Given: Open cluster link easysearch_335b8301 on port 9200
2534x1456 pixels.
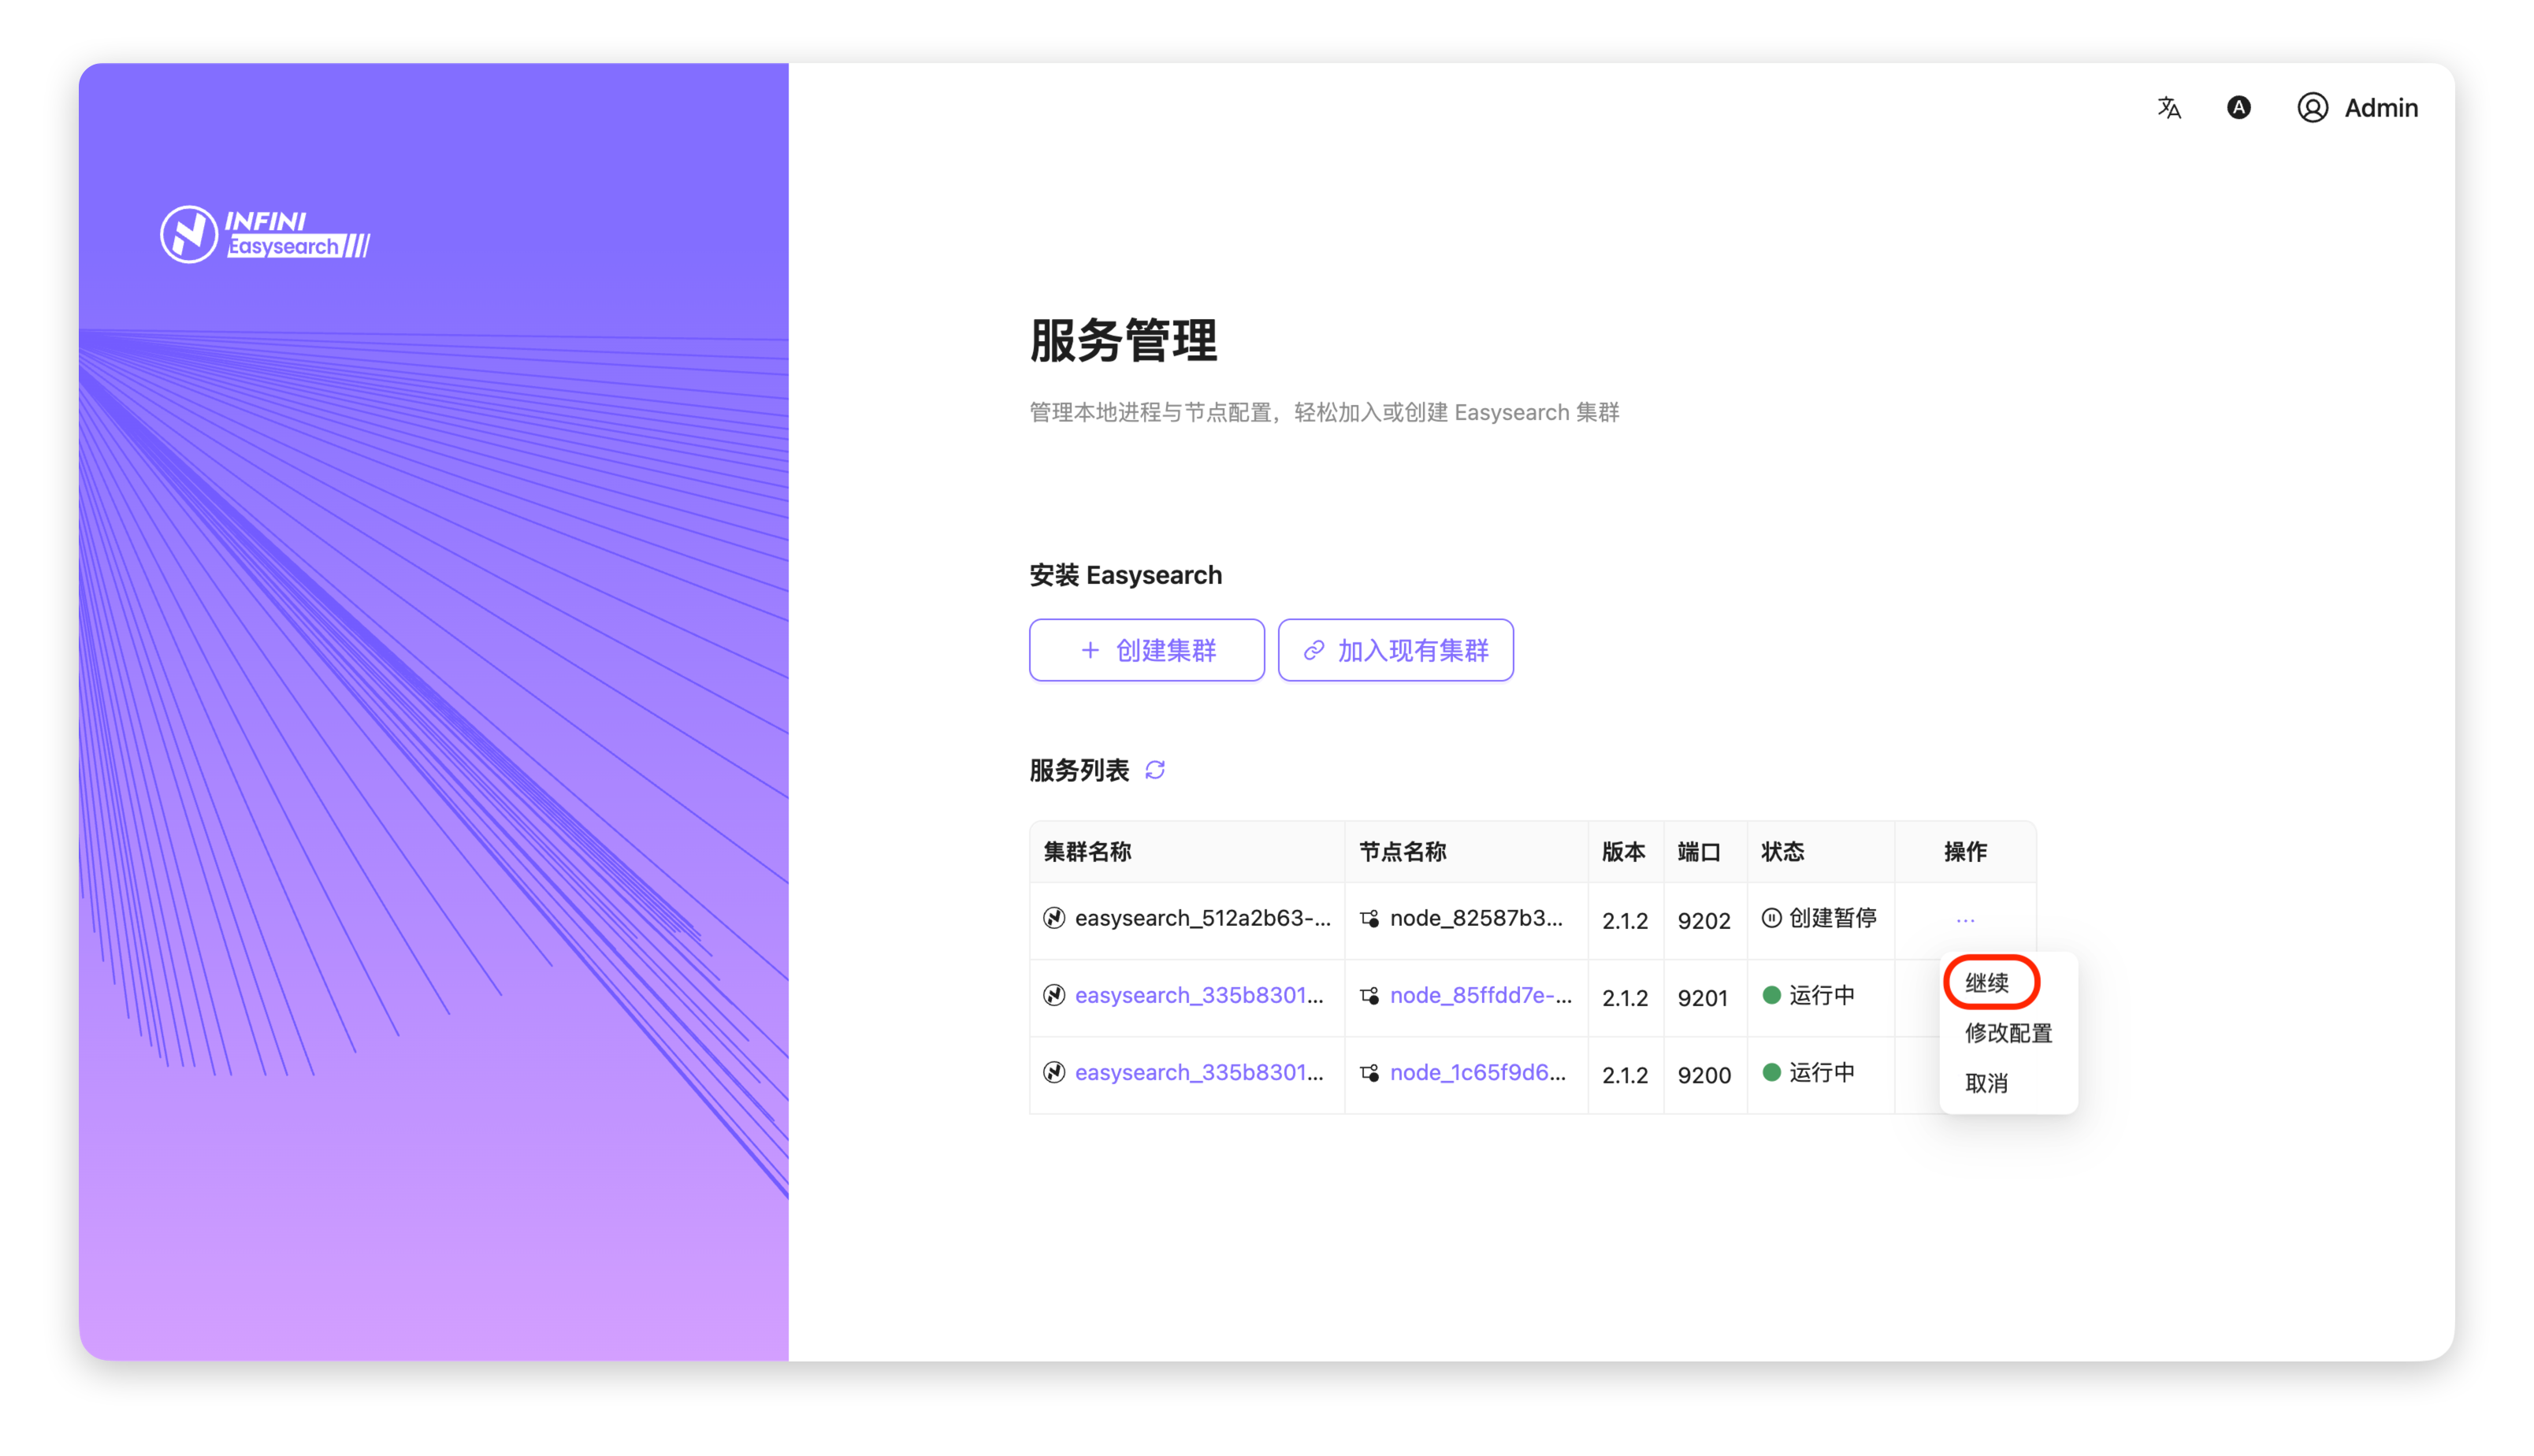Looking at the screenshot, I should [x=1198, y=1072].
